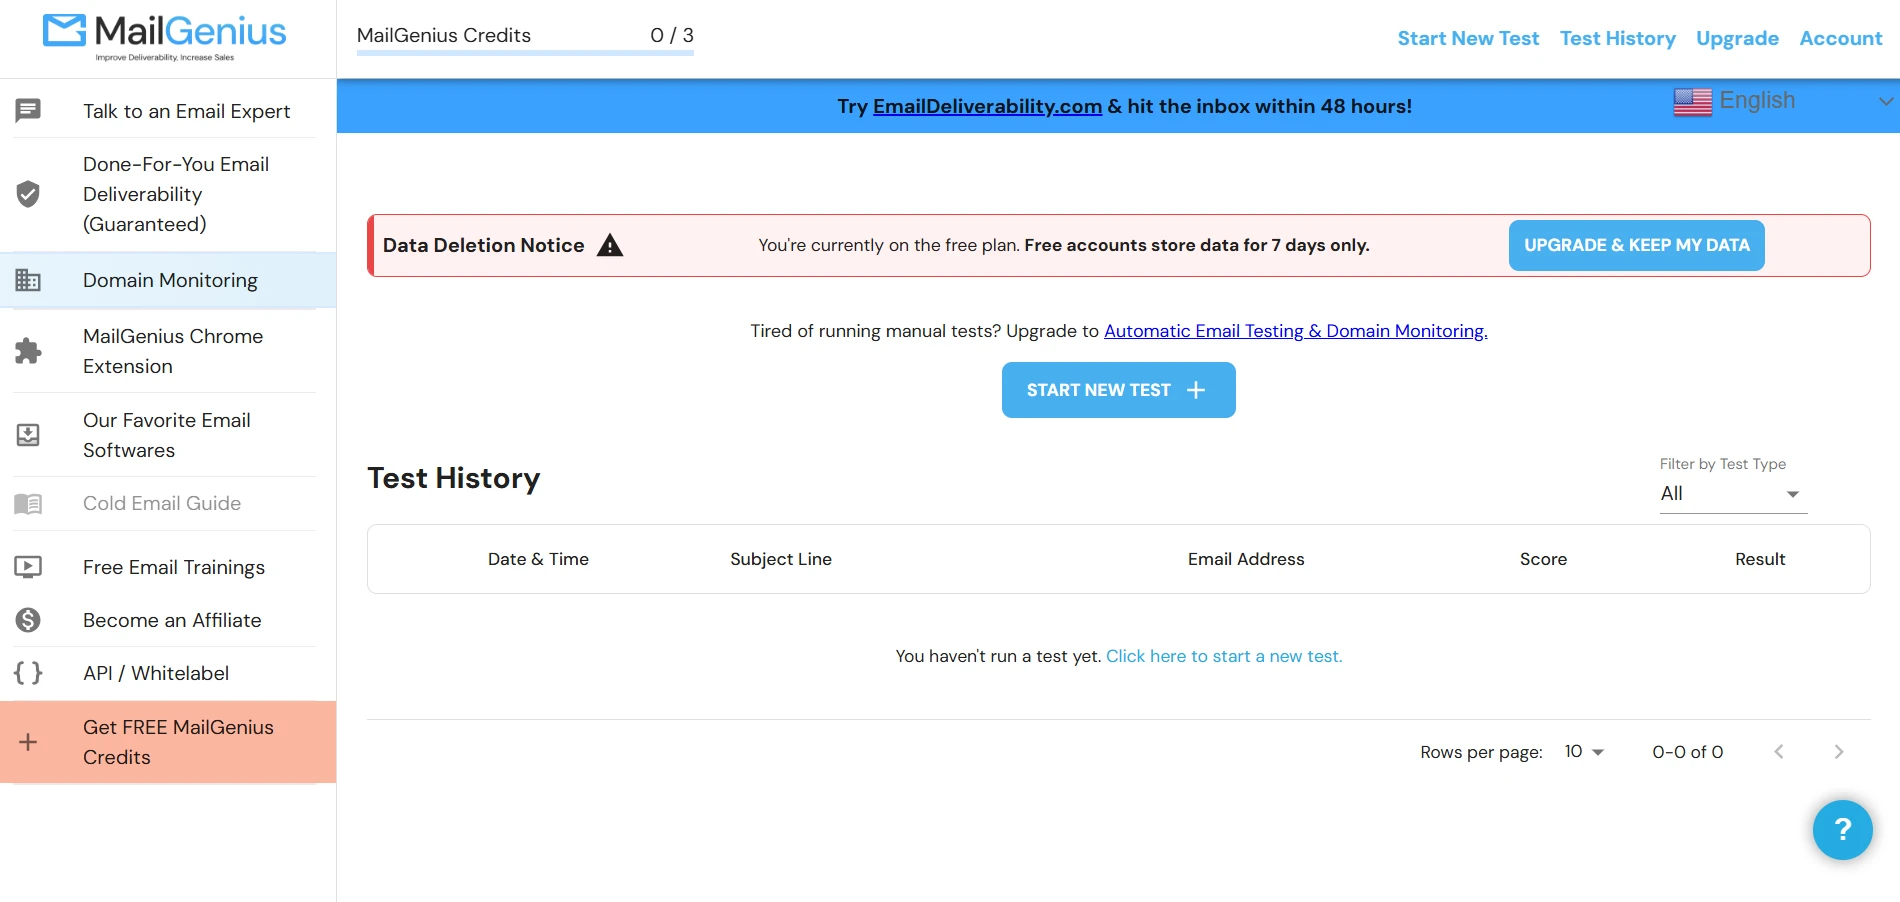Click the Result column header

point(1760,559)
